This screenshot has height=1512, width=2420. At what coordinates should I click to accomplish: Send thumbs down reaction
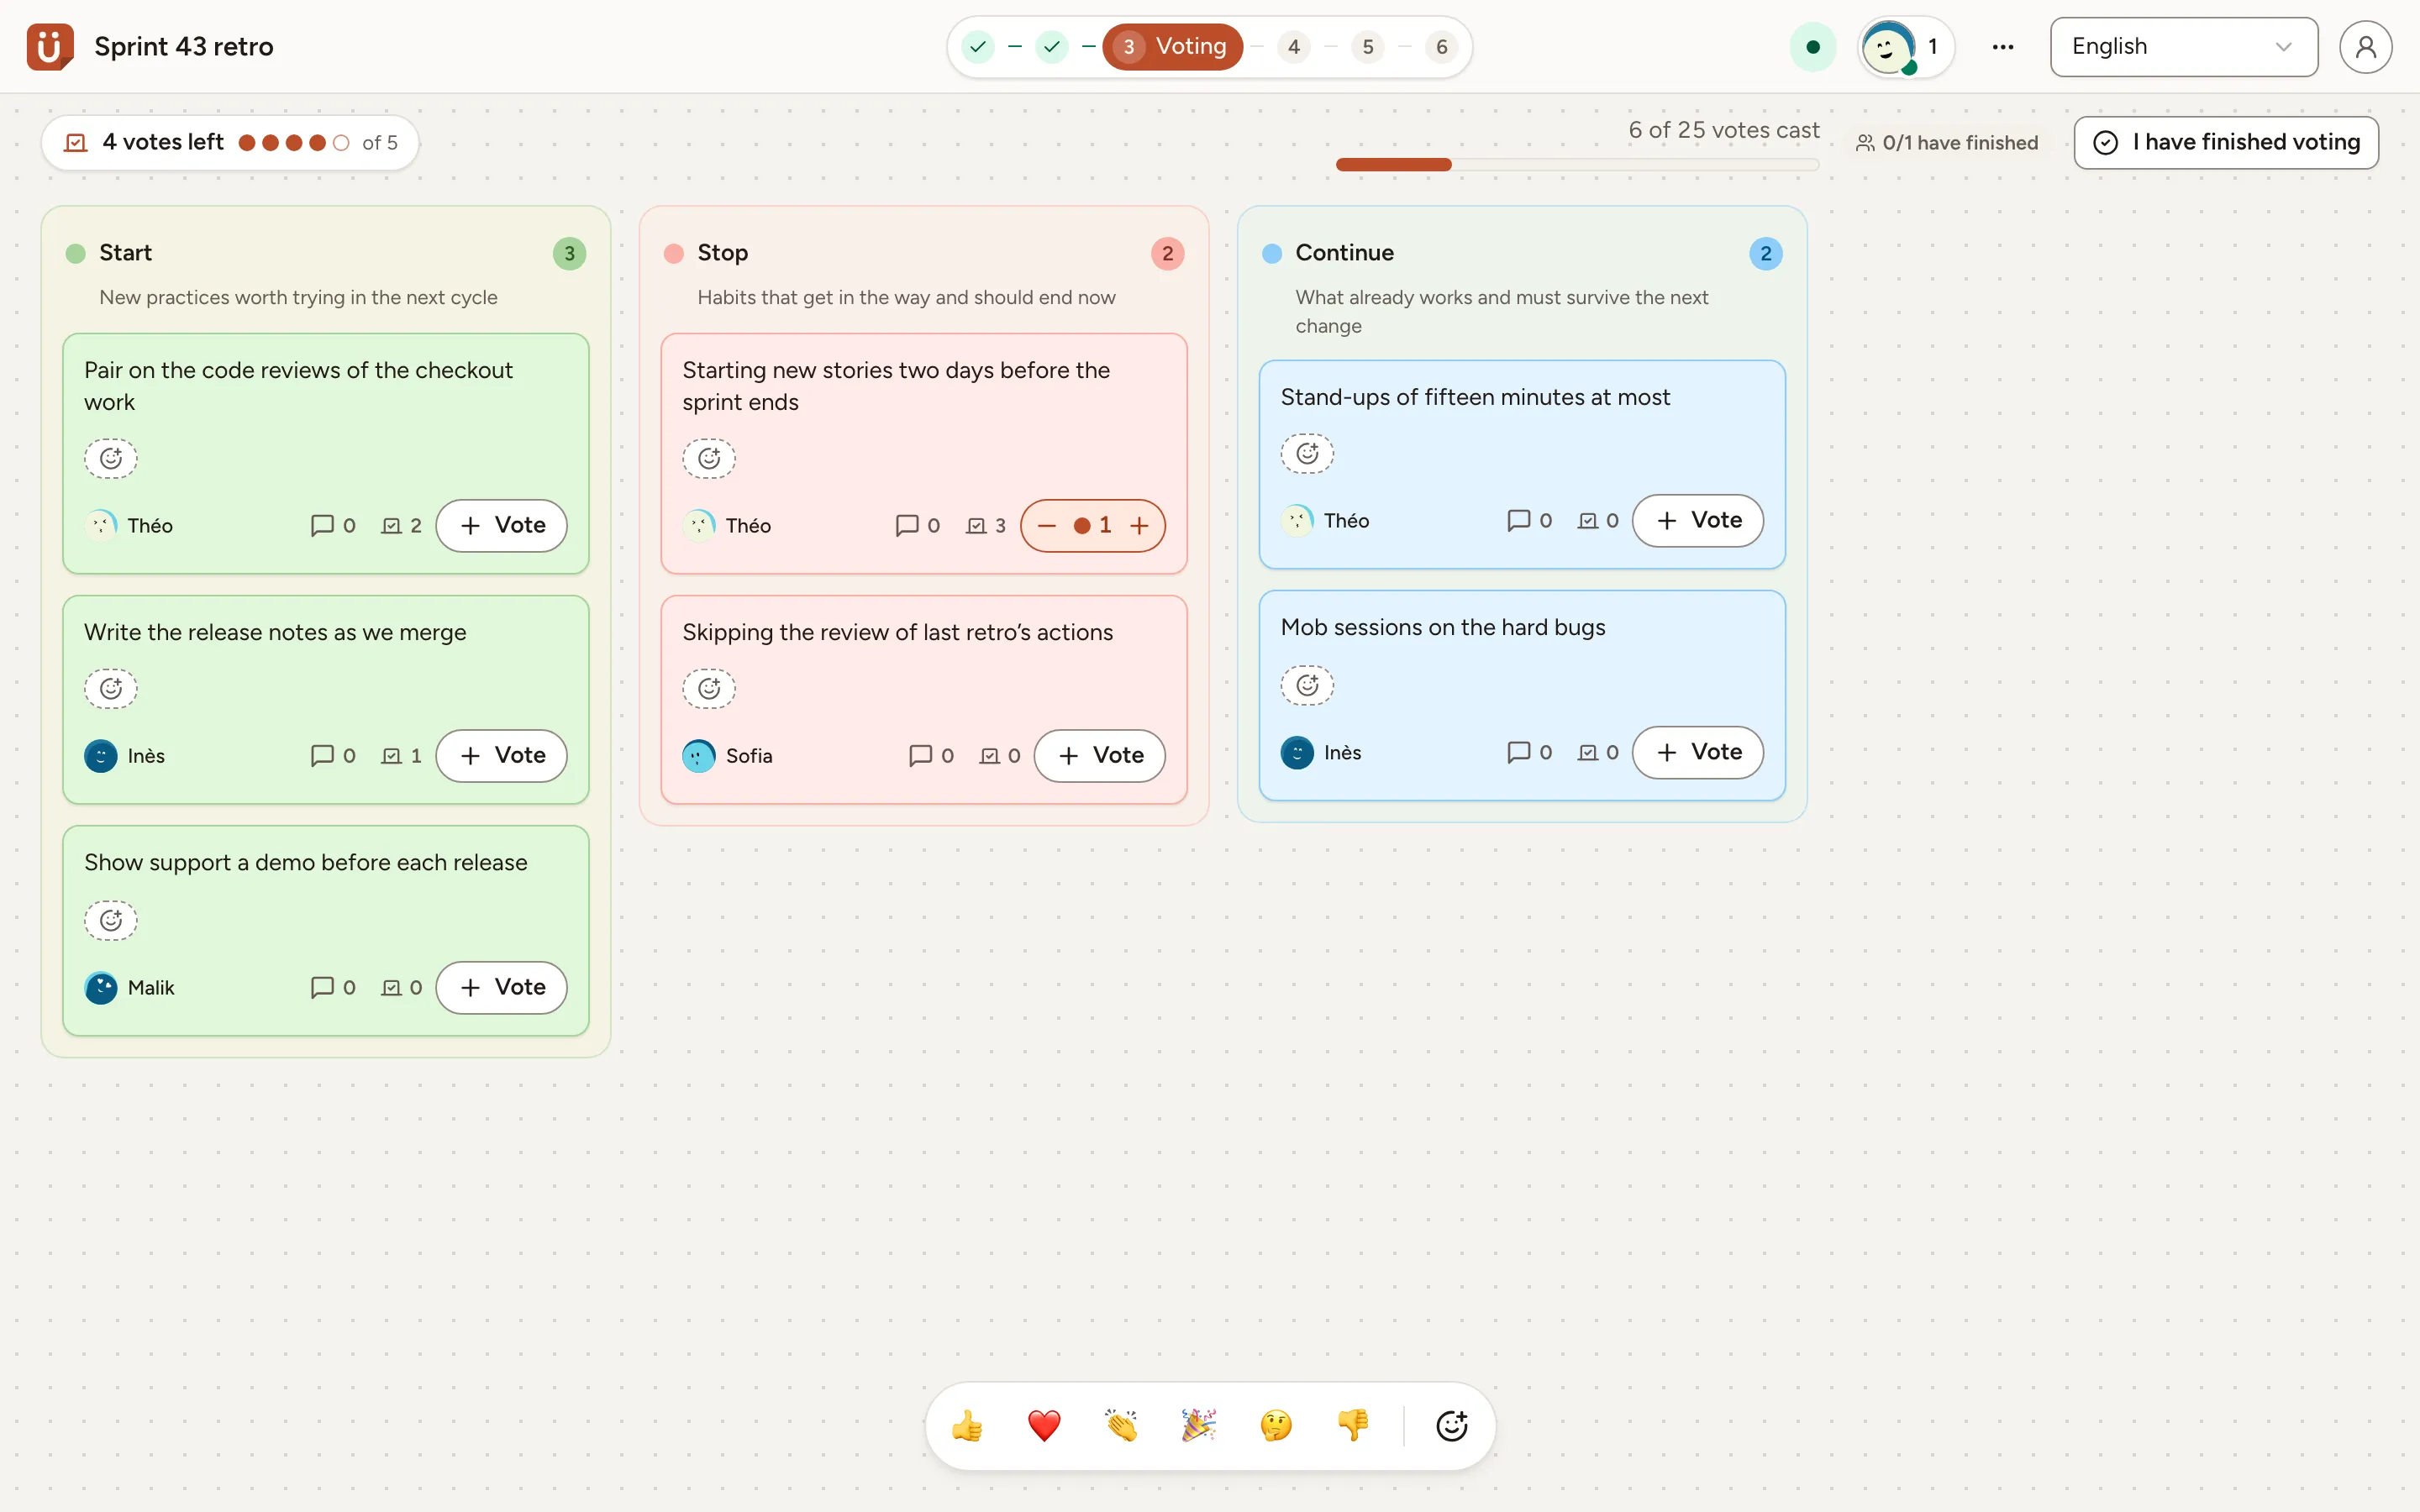tap(1353, 1426)
